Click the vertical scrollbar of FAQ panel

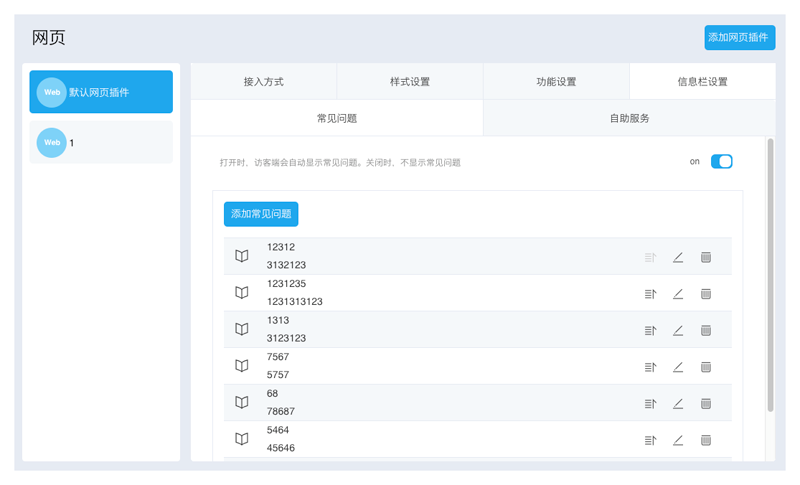770,275
